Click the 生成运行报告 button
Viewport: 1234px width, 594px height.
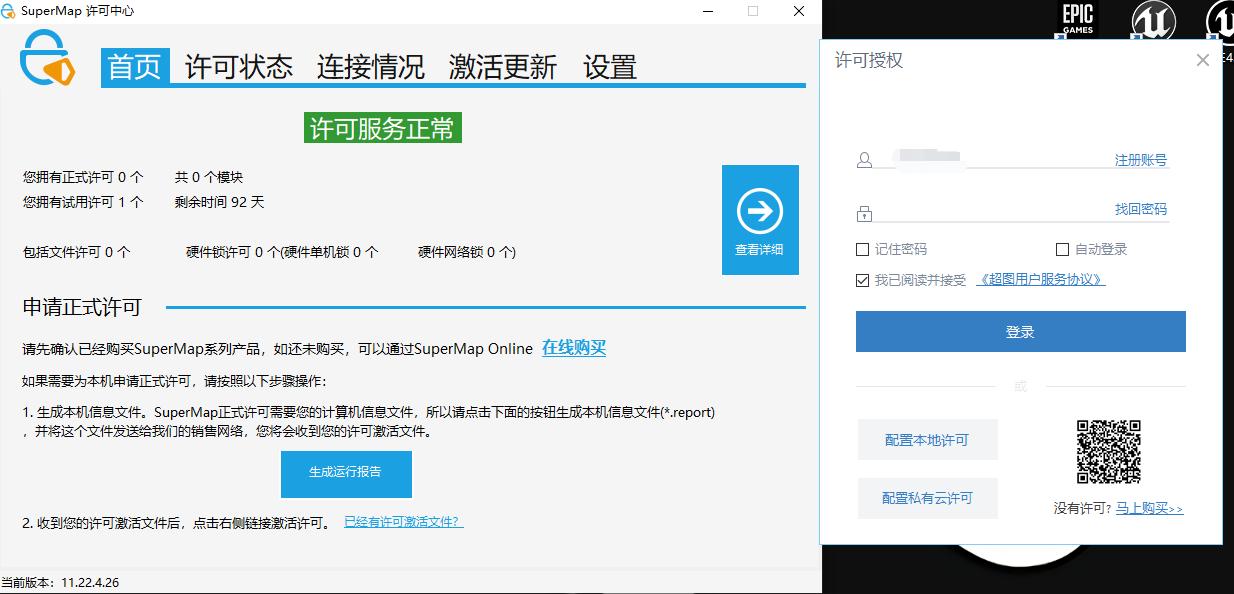point(346,473)
